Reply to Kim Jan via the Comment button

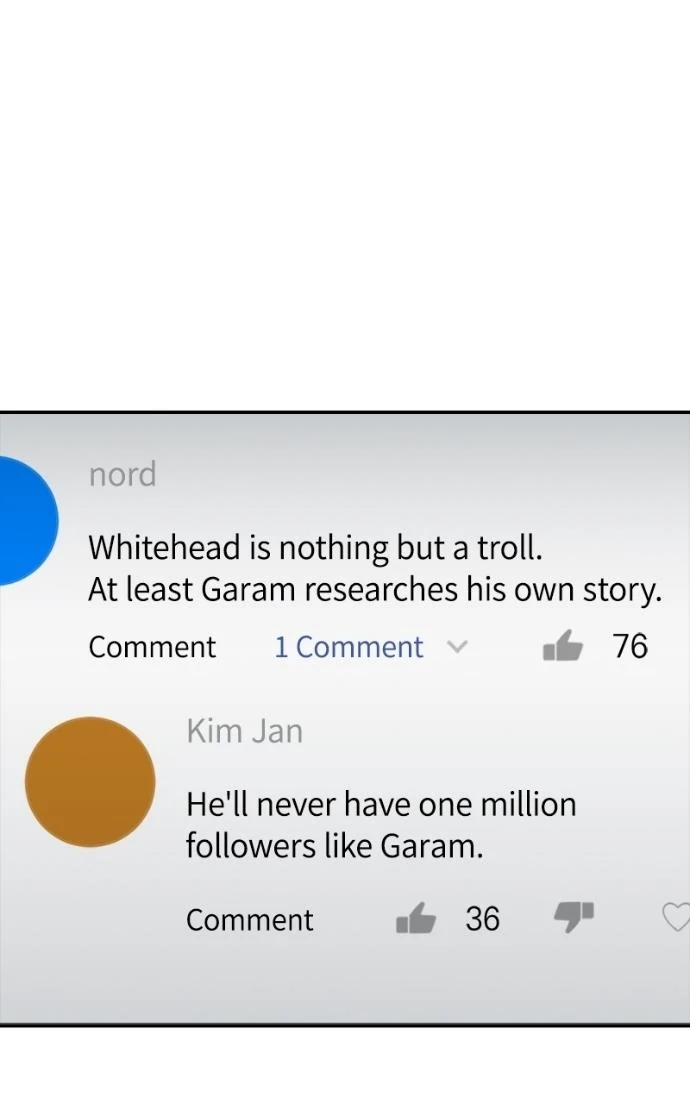point(249,920)
